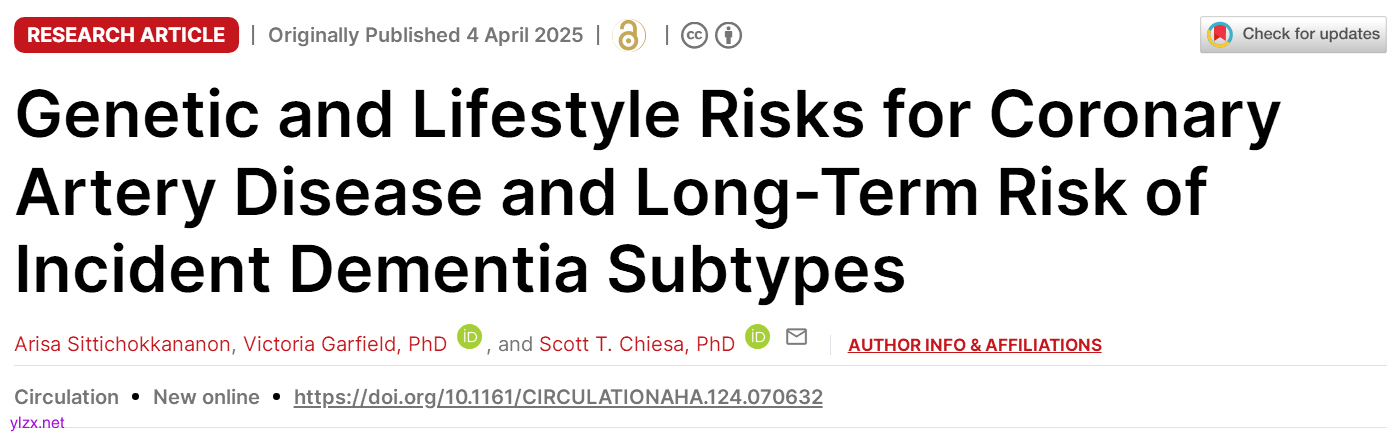Open Scott T. Chiesa's ORCID iD icon
The image size is (1395, 438).
coord(758,338)
